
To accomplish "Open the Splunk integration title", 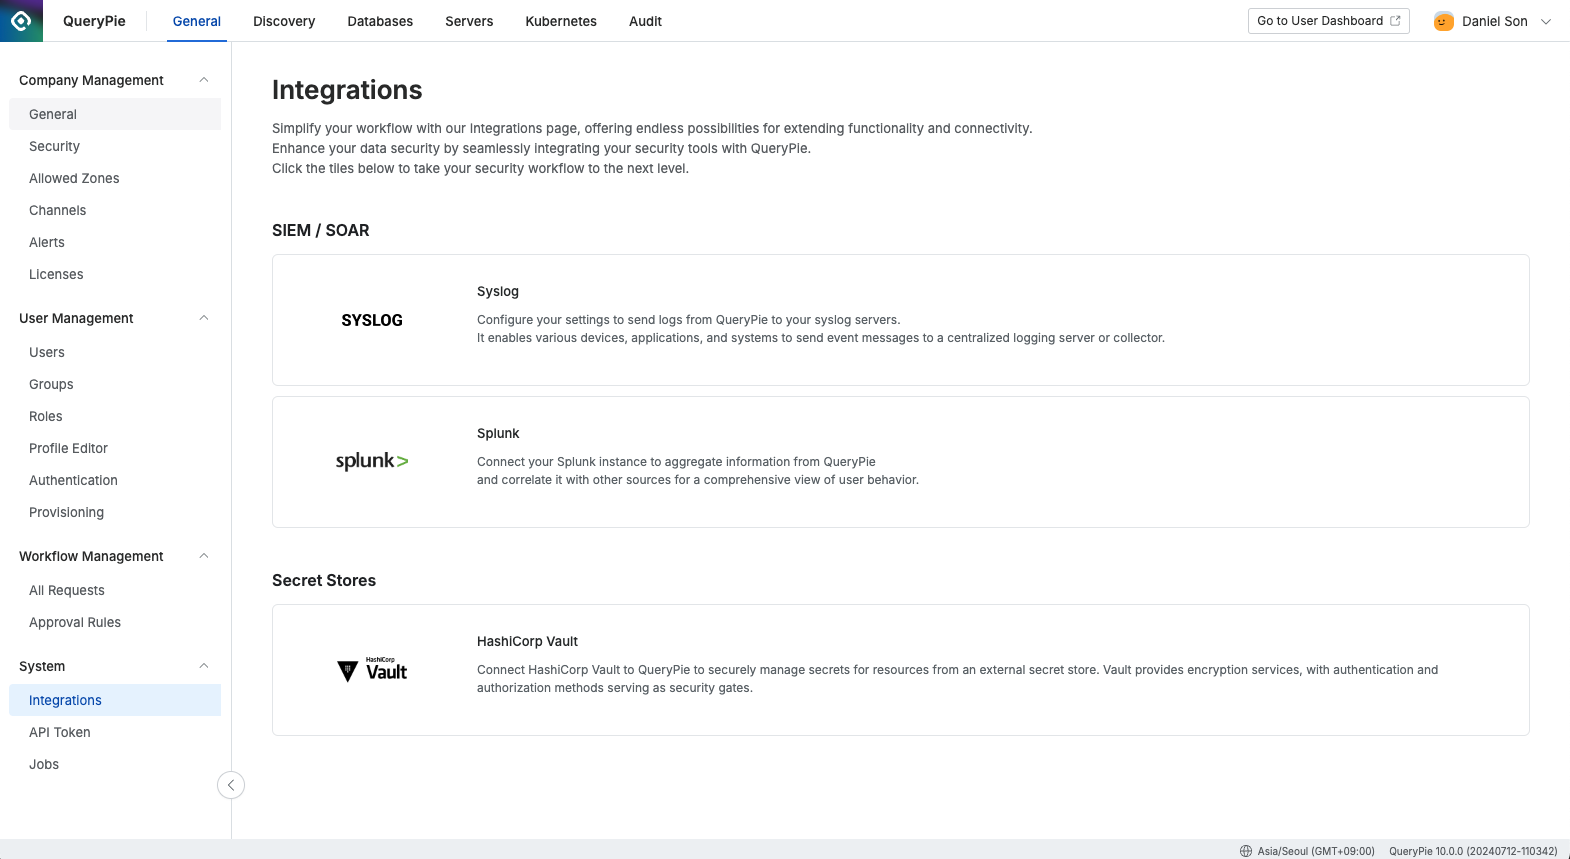I will (498, 433).
